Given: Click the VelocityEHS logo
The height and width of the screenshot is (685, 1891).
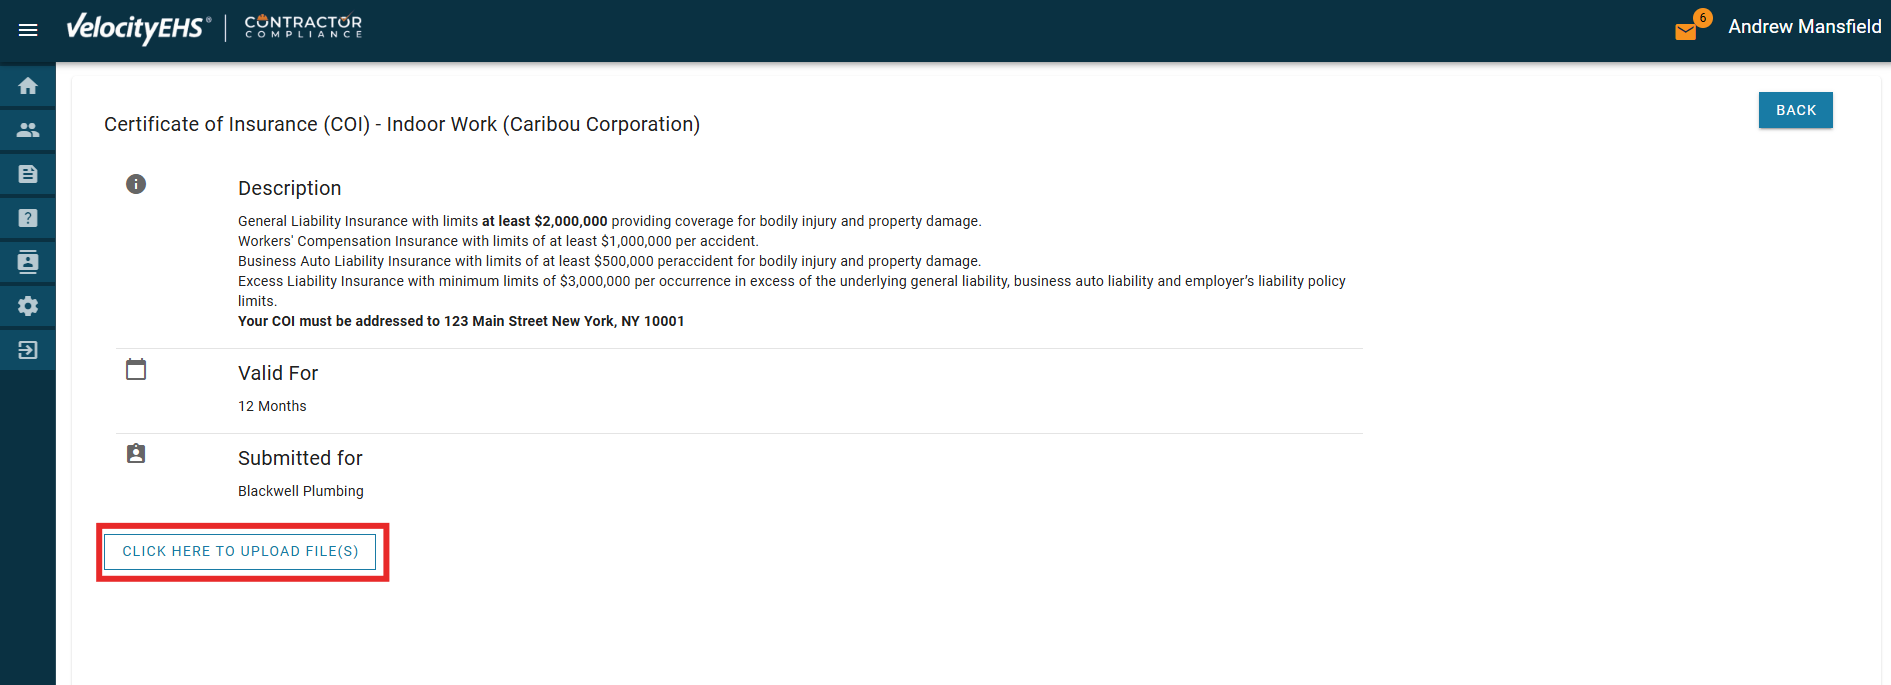Looking at the screenshot, I should click(x=138, y=28).
